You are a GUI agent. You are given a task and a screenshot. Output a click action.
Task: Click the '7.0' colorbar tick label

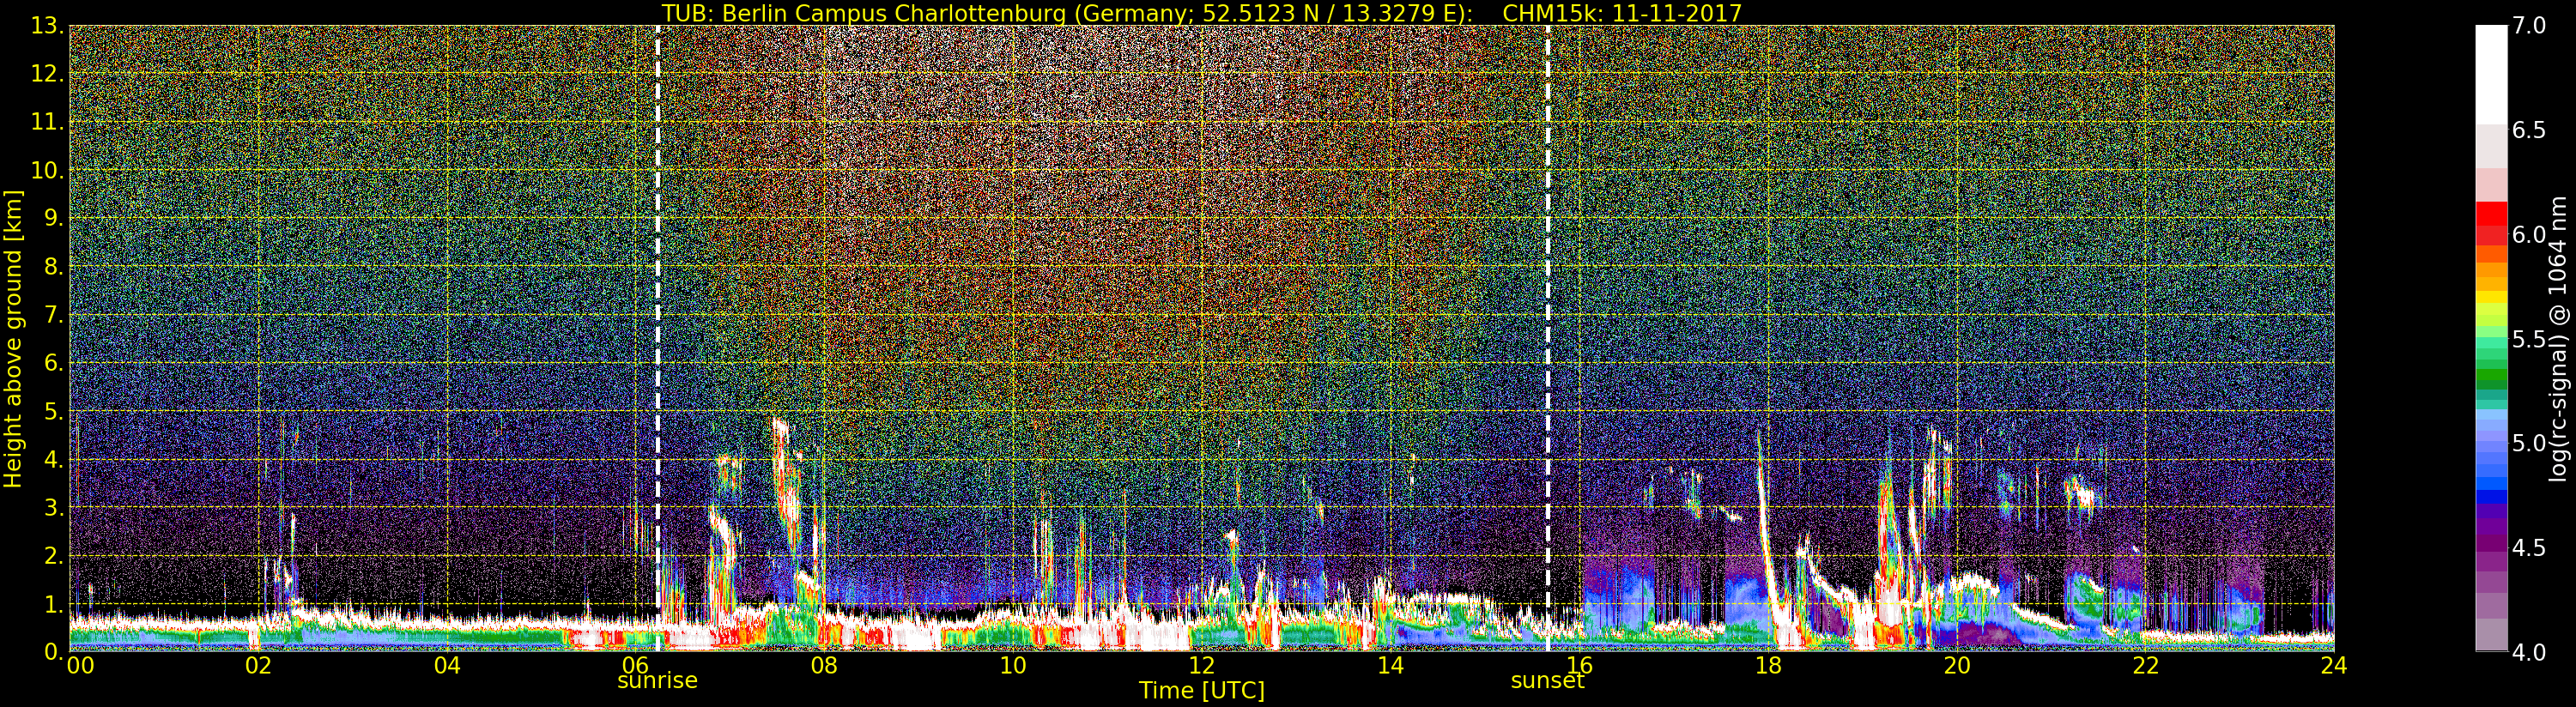[2529, 26]
